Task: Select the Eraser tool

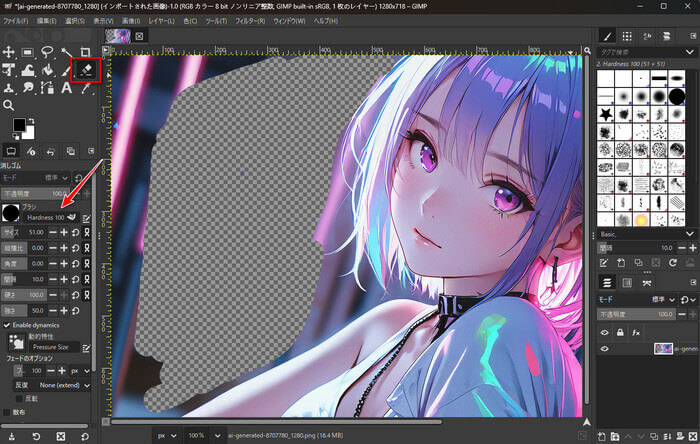Action: [x=86, y=70]
